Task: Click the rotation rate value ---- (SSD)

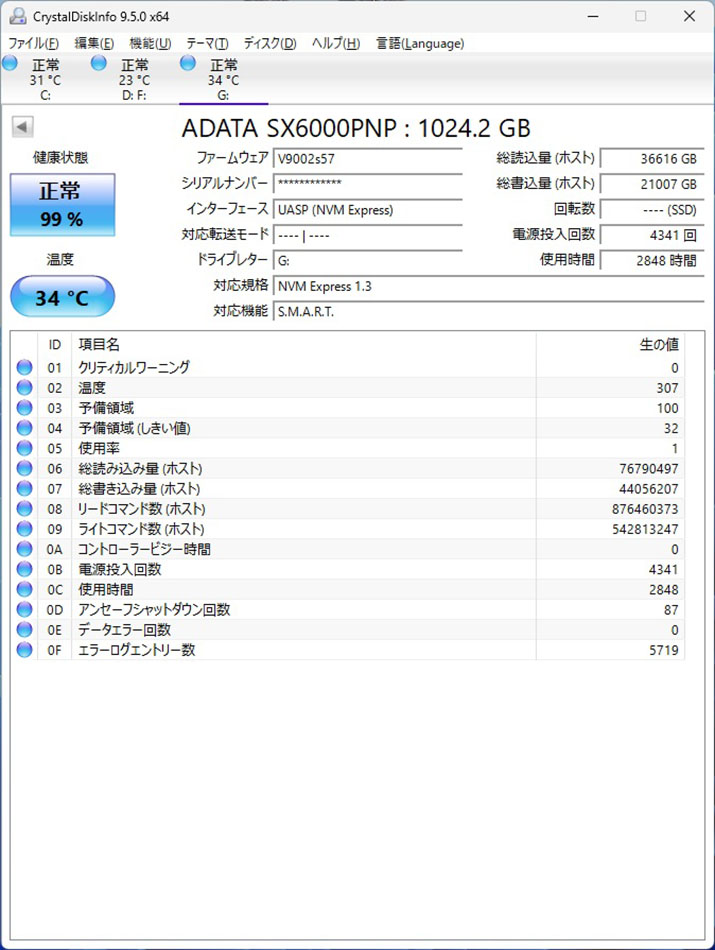Action: coord(653,210)
